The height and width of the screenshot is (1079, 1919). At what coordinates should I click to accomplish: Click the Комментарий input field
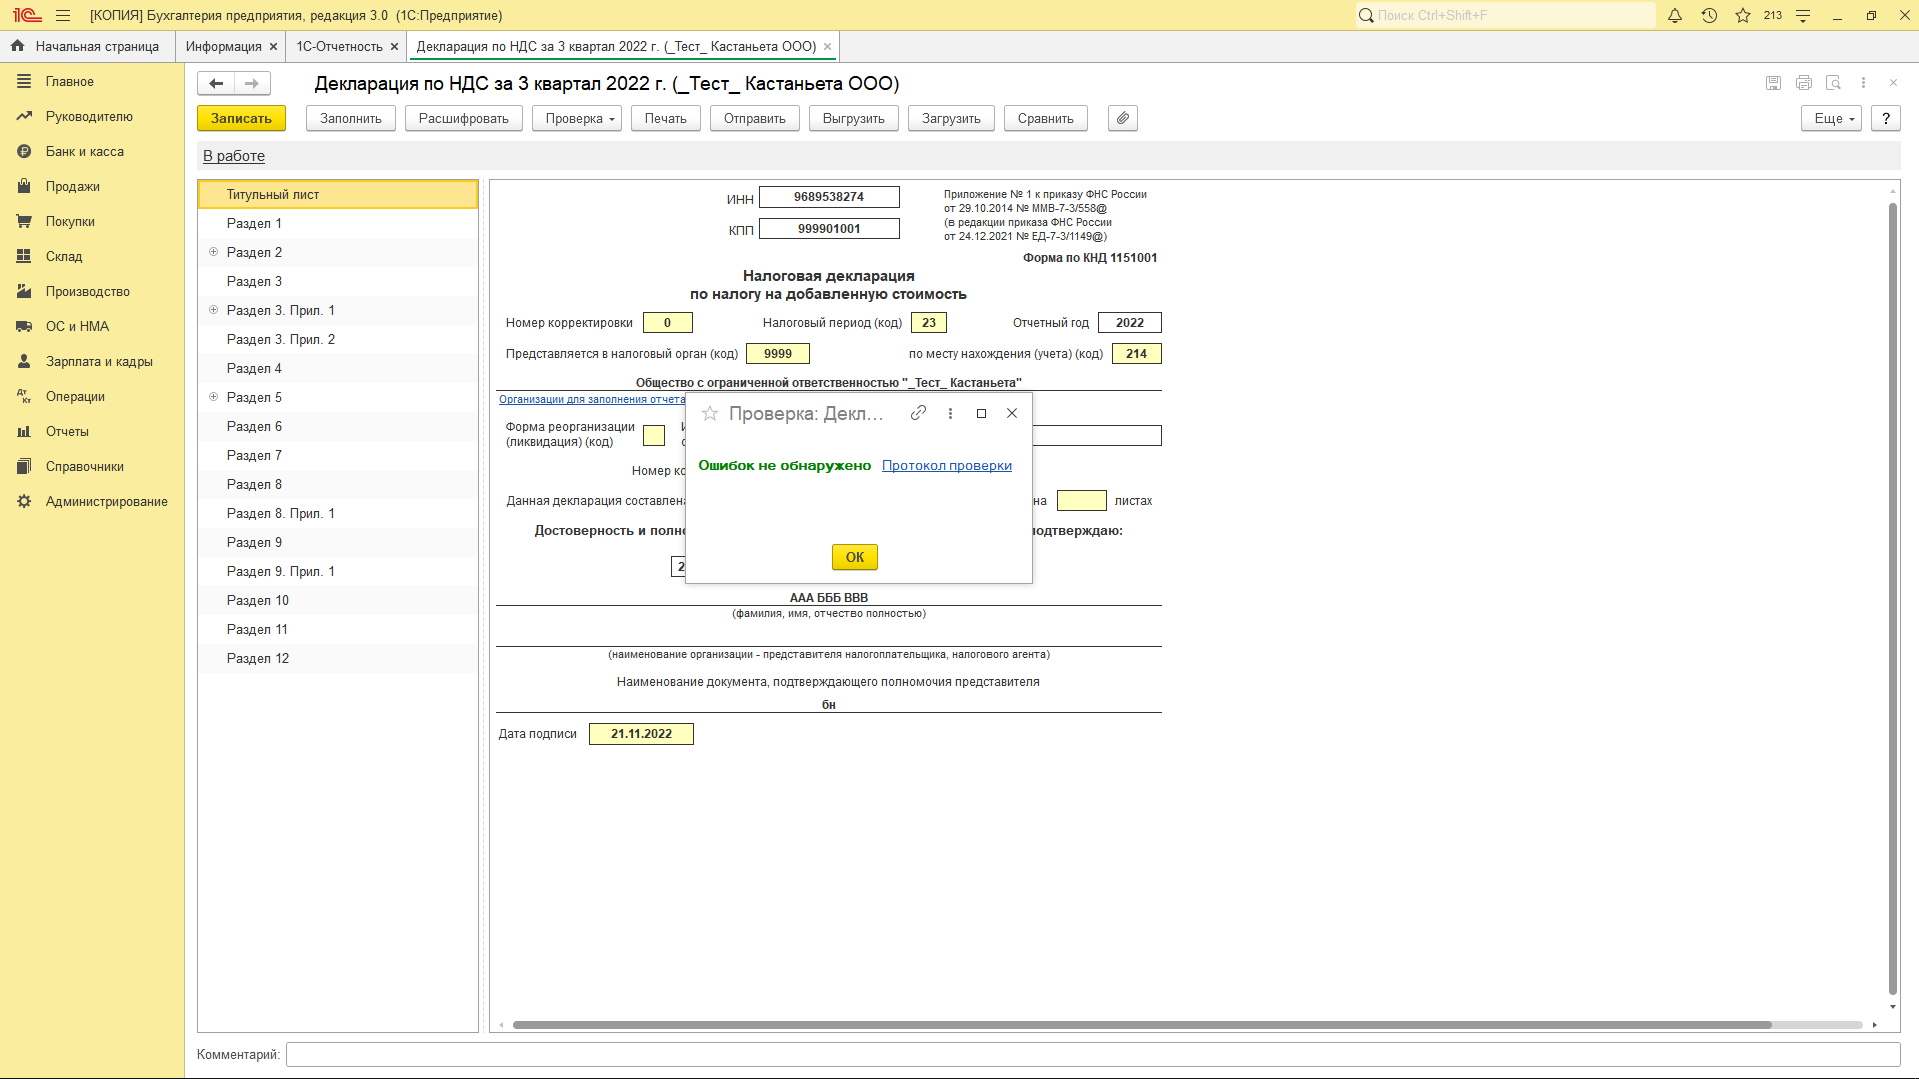1093,1054
